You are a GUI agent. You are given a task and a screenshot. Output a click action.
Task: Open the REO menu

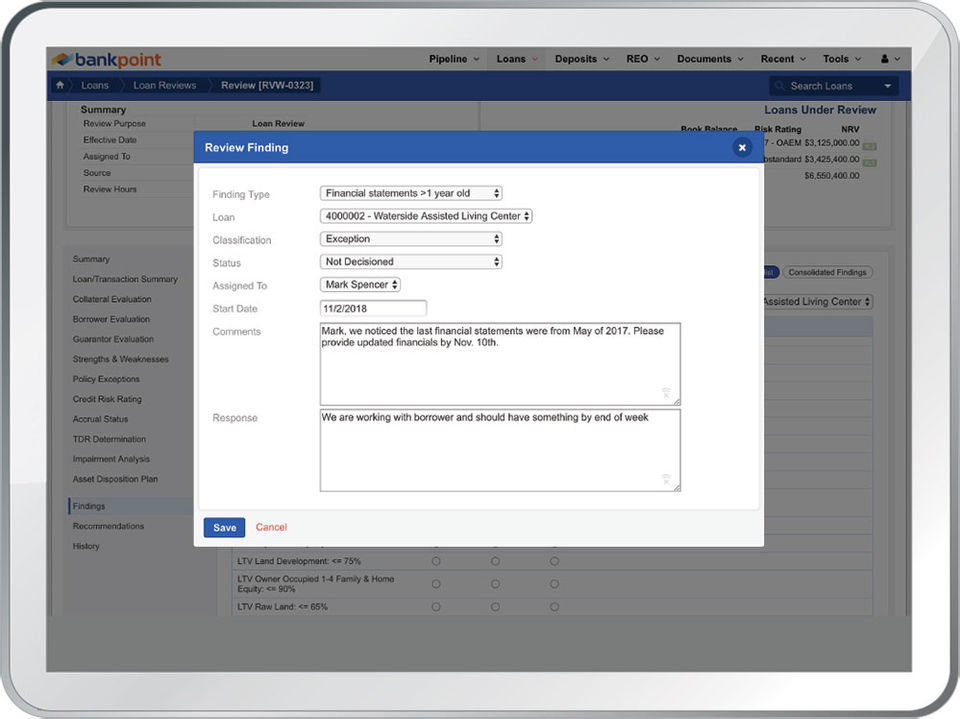(643, 59)
